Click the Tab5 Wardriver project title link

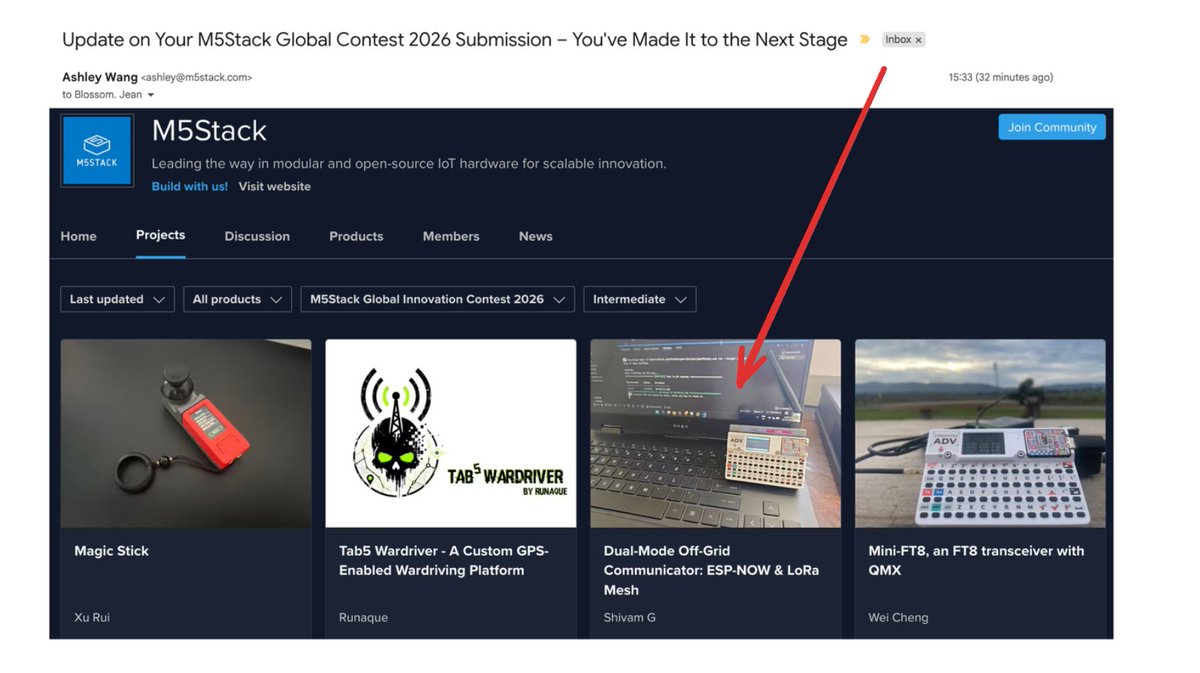[x=444, y=560]
